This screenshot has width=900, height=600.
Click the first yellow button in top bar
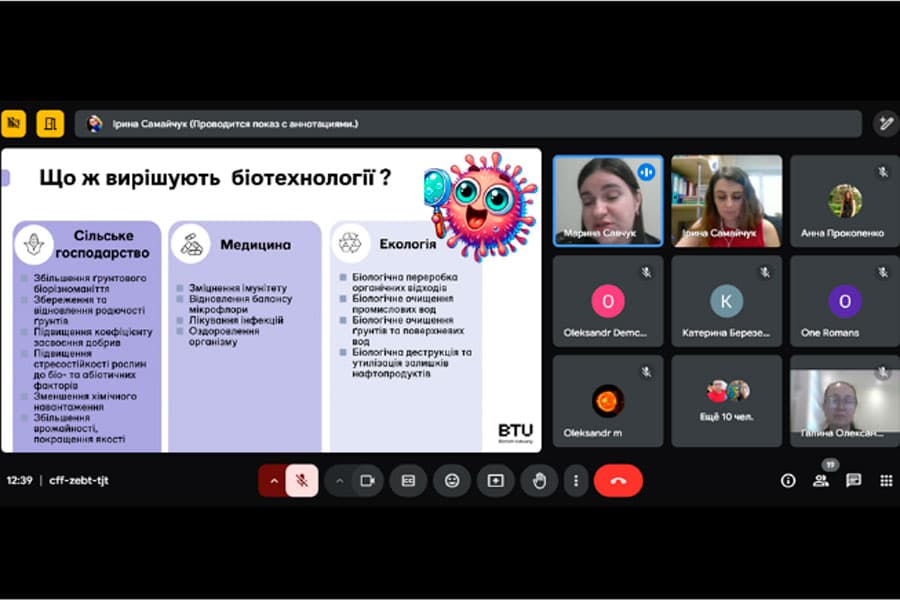coord(14,123)
